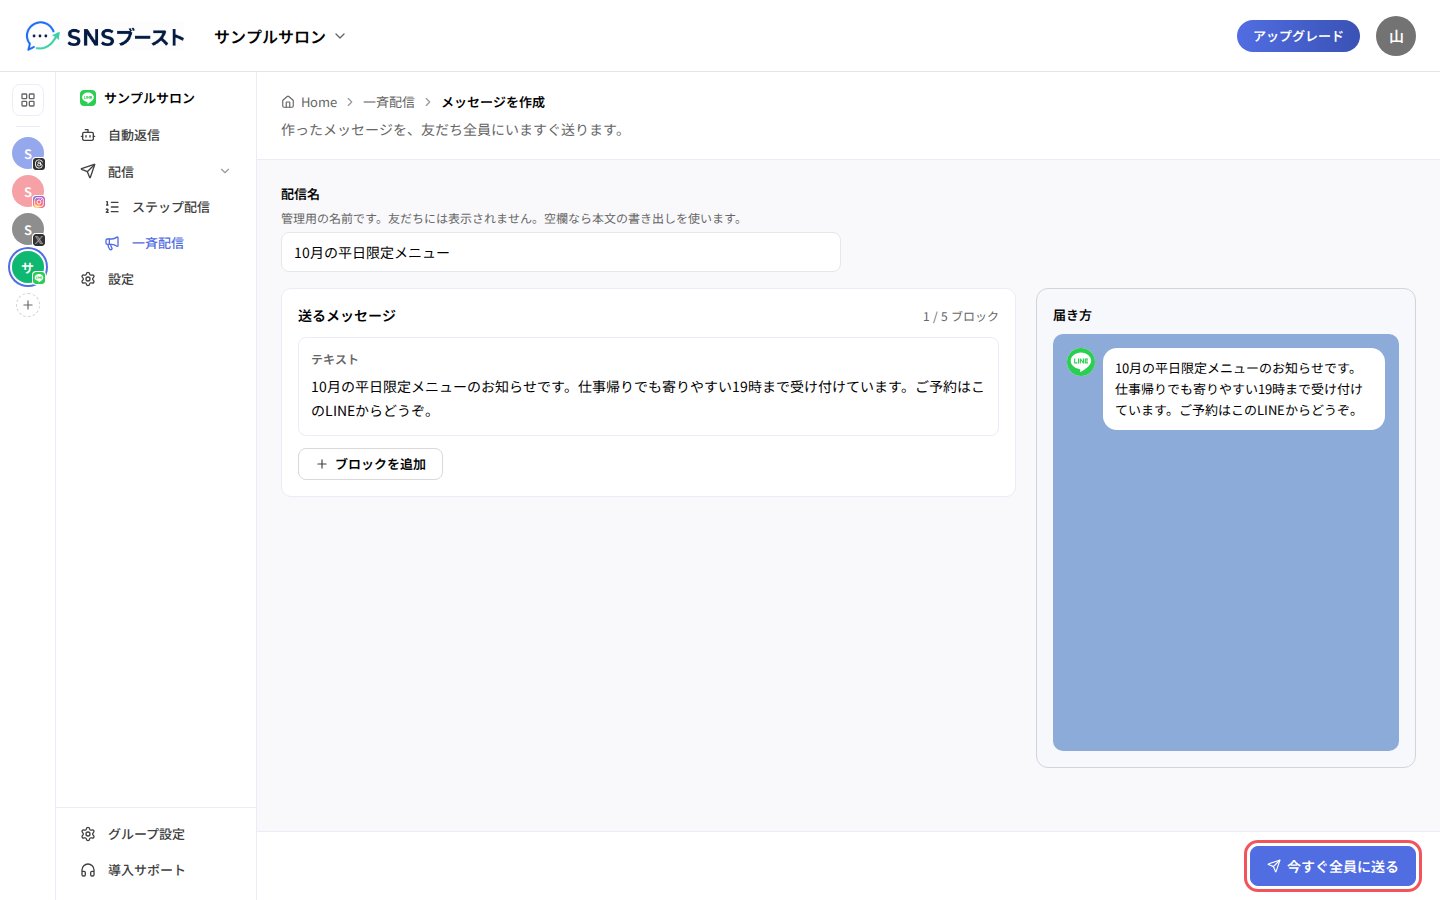Click the ステップ配信 list icon
The height and width of the screenshot is (900, 1440).
tap(112, 207)
